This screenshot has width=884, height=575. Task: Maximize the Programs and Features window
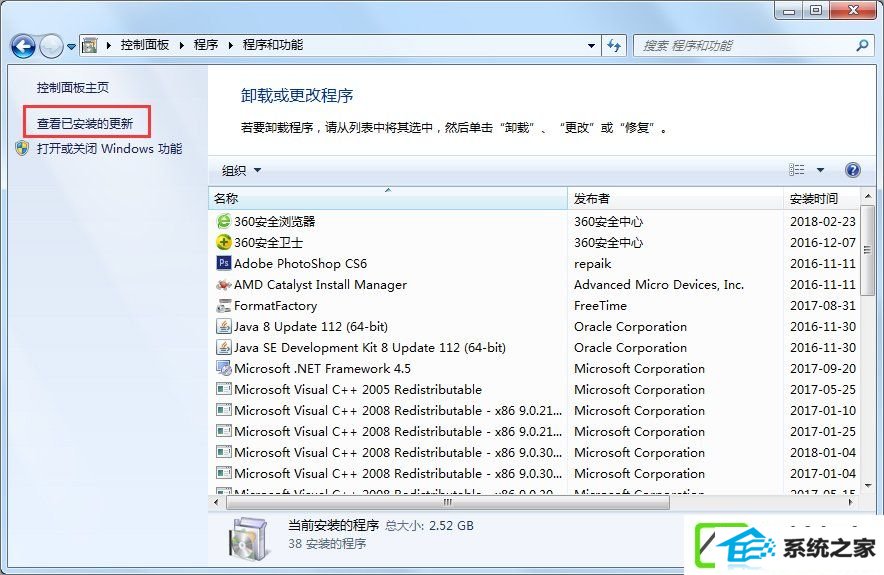(x=816, y=10)
